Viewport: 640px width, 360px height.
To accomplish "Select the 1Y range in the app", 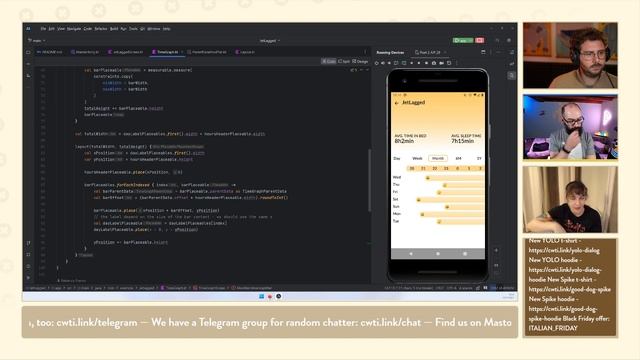I will point(479,158).
